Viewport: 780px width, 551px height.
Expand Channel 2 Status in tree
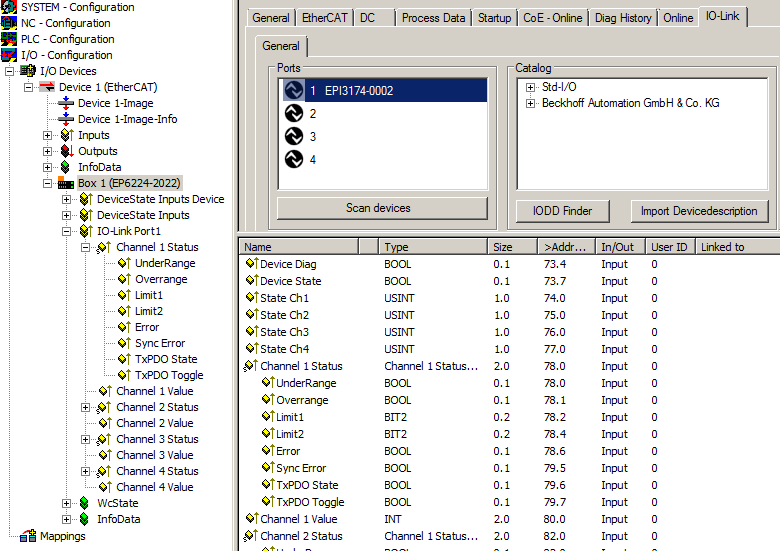click(x=86, y=407)
